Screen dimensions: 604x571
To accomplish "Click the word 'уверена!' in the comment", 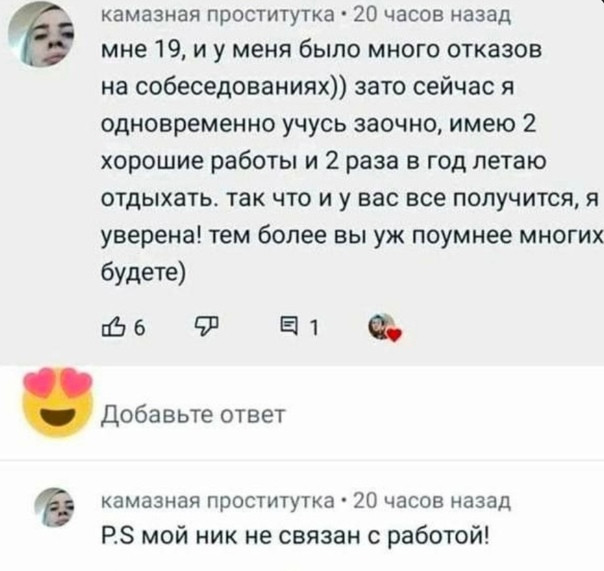I will (x=151, y=235).
